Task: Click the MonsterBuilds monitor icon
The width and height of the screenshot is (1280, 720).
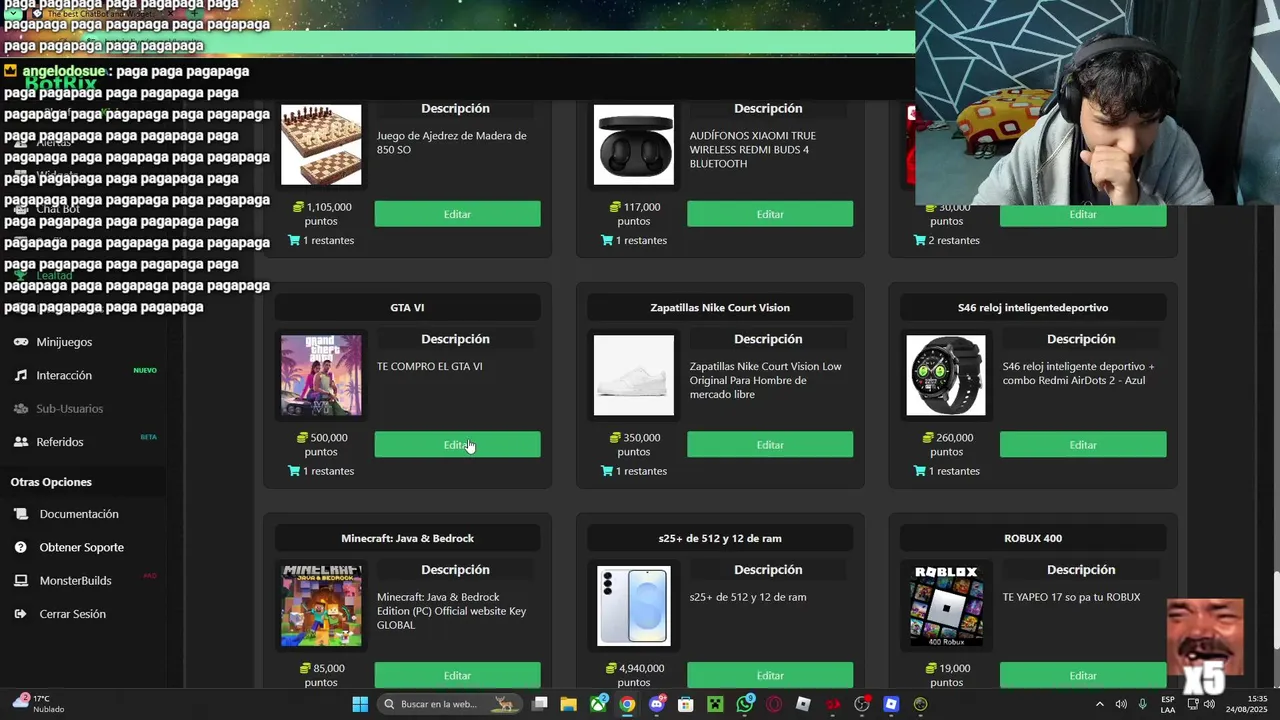Action: [21, 581]
